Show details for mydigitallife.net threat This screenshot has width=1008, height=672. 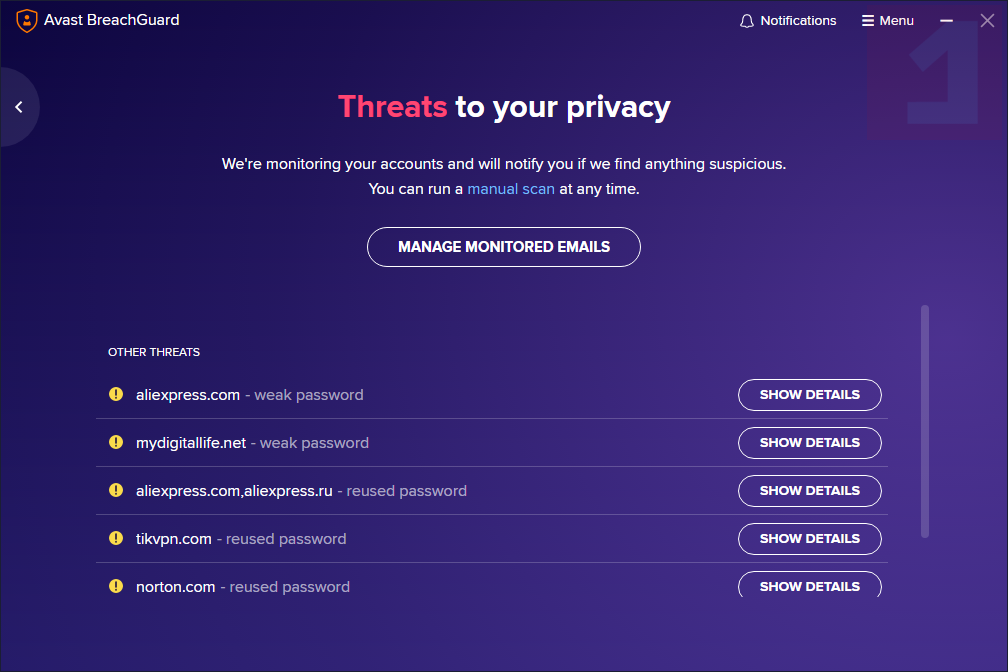tap(809, 443)
